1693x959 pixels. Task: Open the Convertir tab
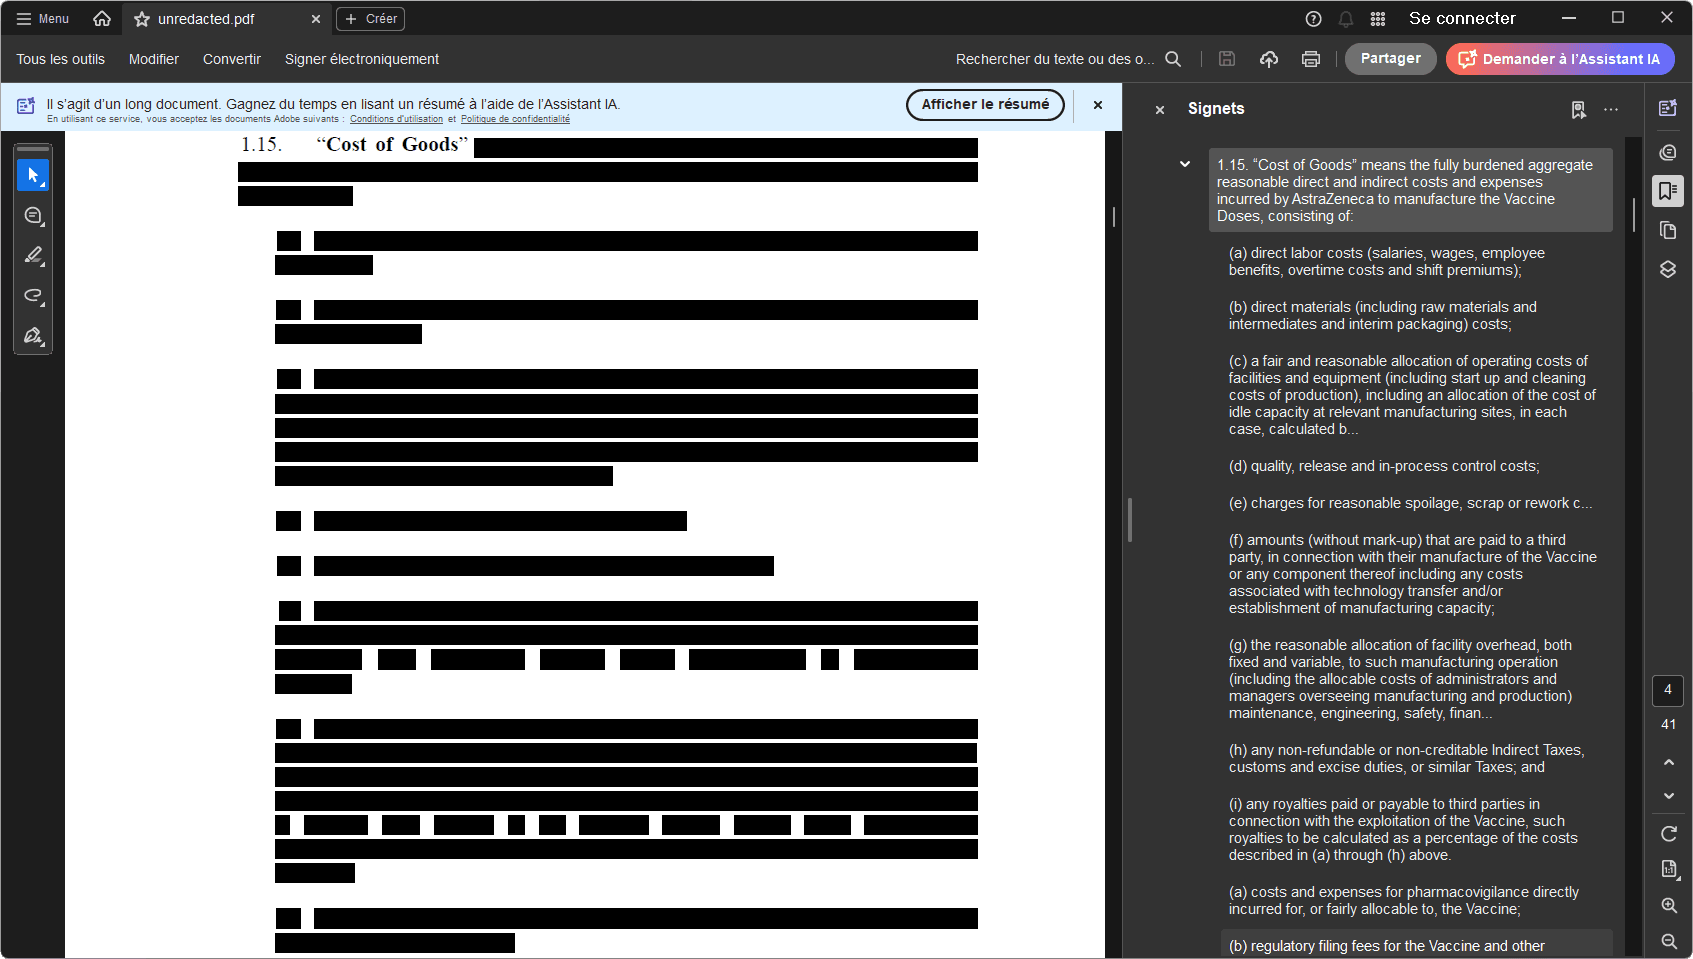coord(231,59)
